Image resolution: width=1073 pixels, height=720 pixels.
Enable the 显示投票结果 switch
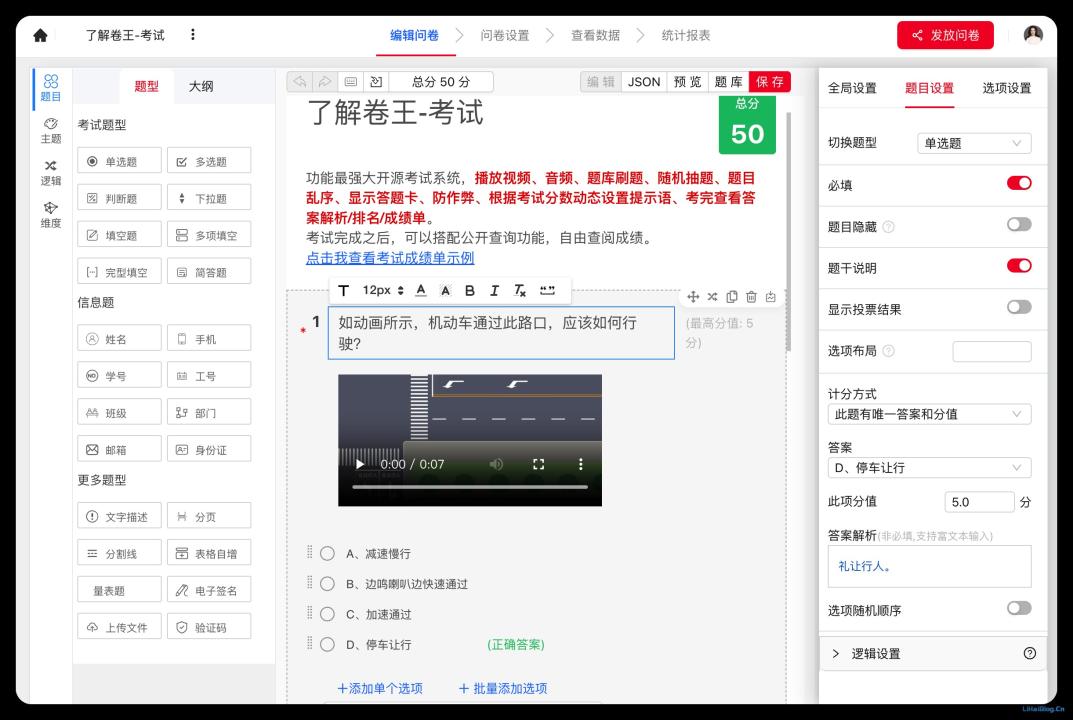[1019, 307]
